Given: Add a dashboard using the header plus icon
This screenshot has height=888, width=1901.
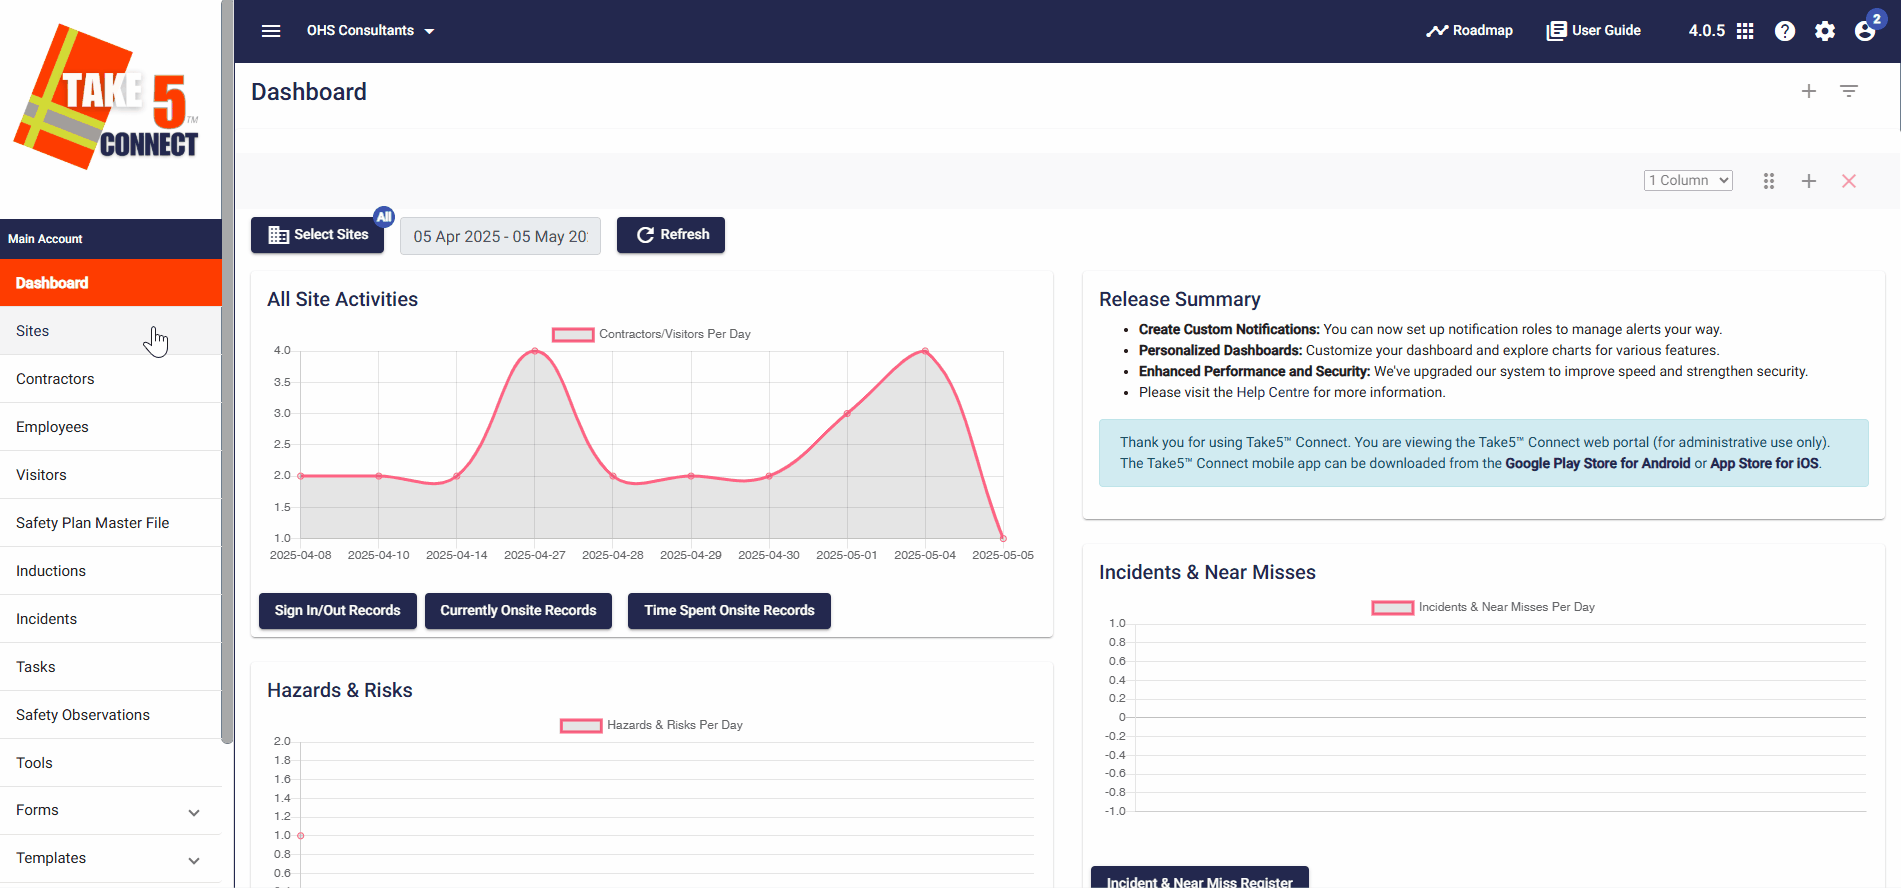Looking at the screenshot, I should (x=1809, y=91).
